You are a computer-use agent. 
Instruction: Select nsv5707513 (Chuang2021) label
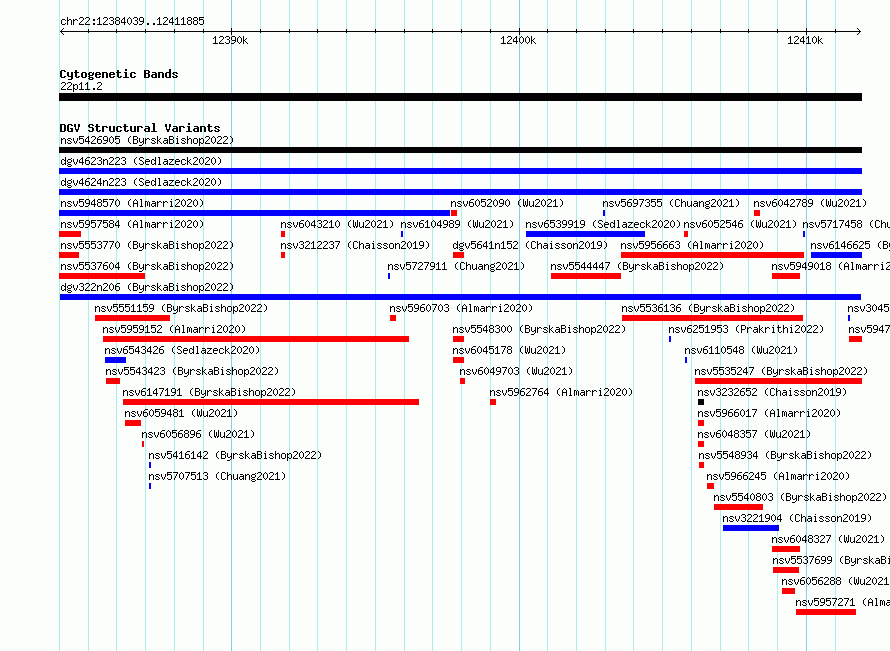tap(217, 476)
